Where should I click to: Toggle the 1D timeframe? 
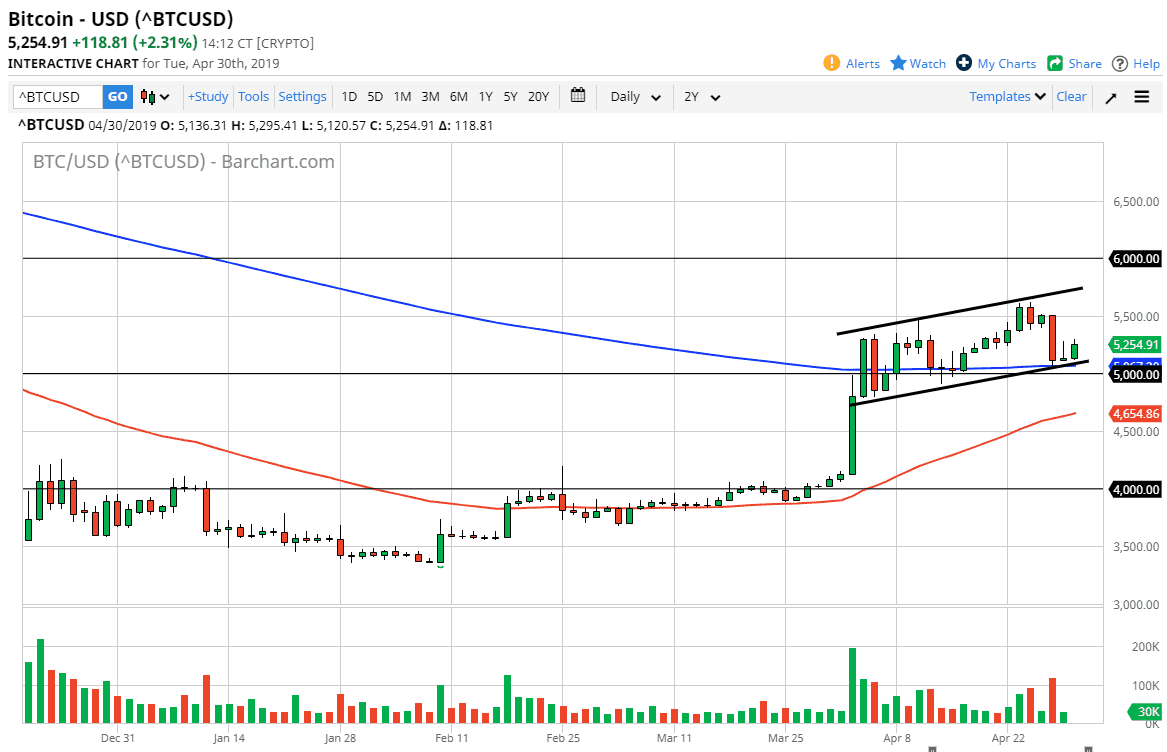coord(349,96)
